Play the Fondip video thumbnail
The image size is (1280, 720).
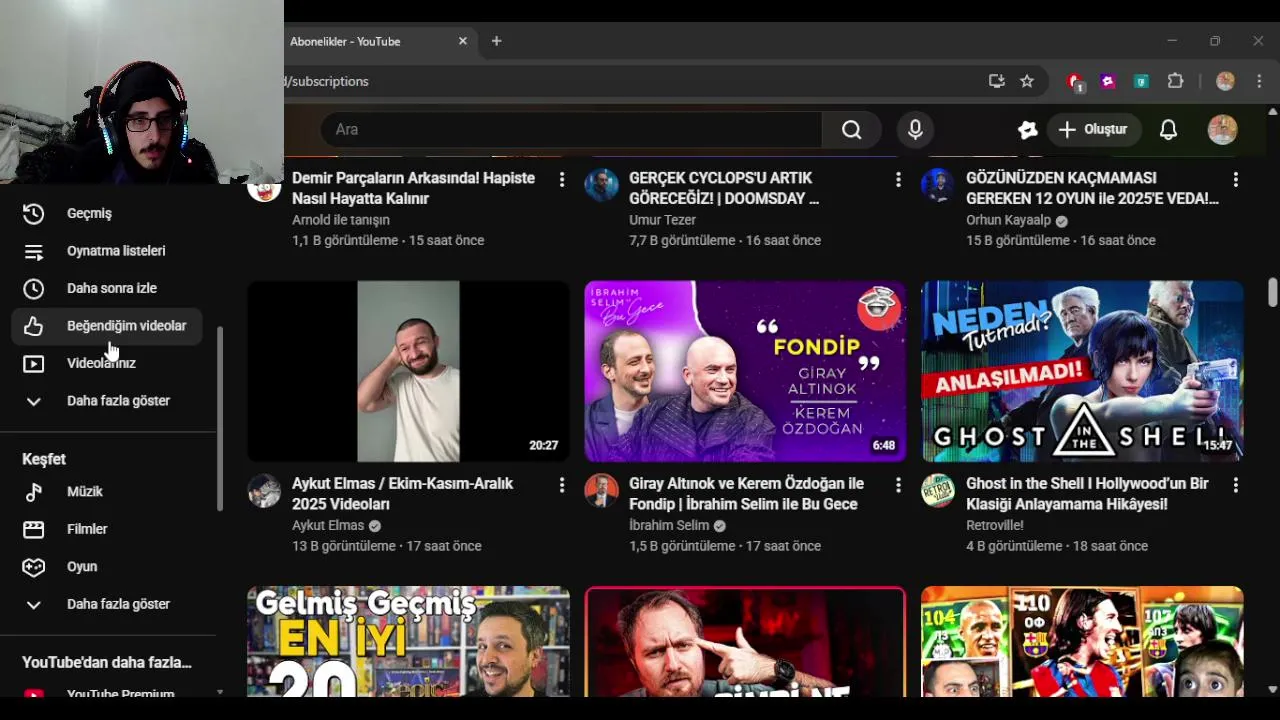coord(745,371)
